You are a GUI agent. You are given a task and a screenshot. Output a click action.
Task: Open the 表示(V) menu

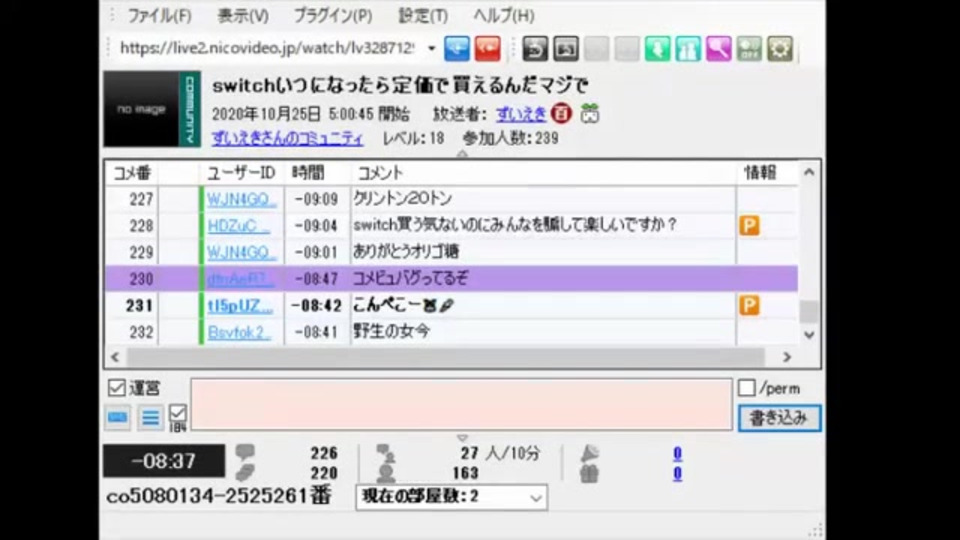(243, 16)
